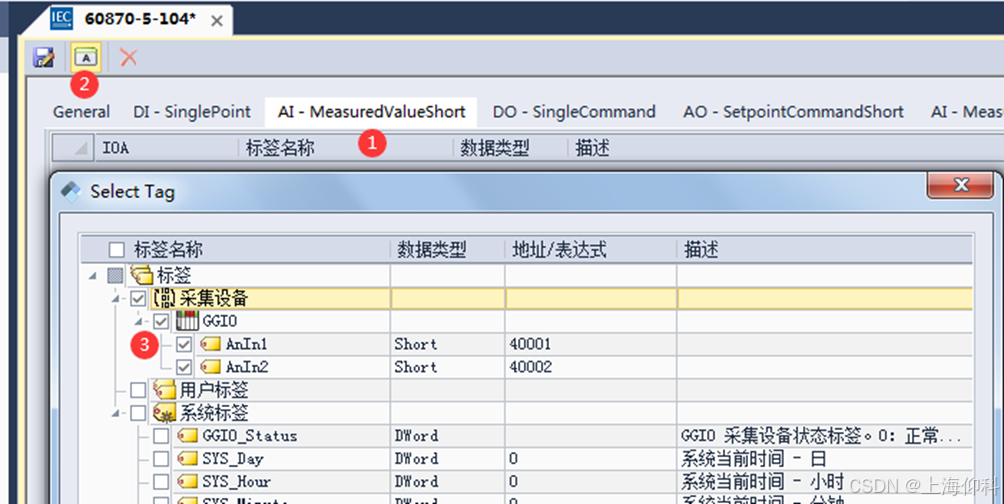
Task: Click the 采集设备 device icon
Action: (x=164, y=298)
